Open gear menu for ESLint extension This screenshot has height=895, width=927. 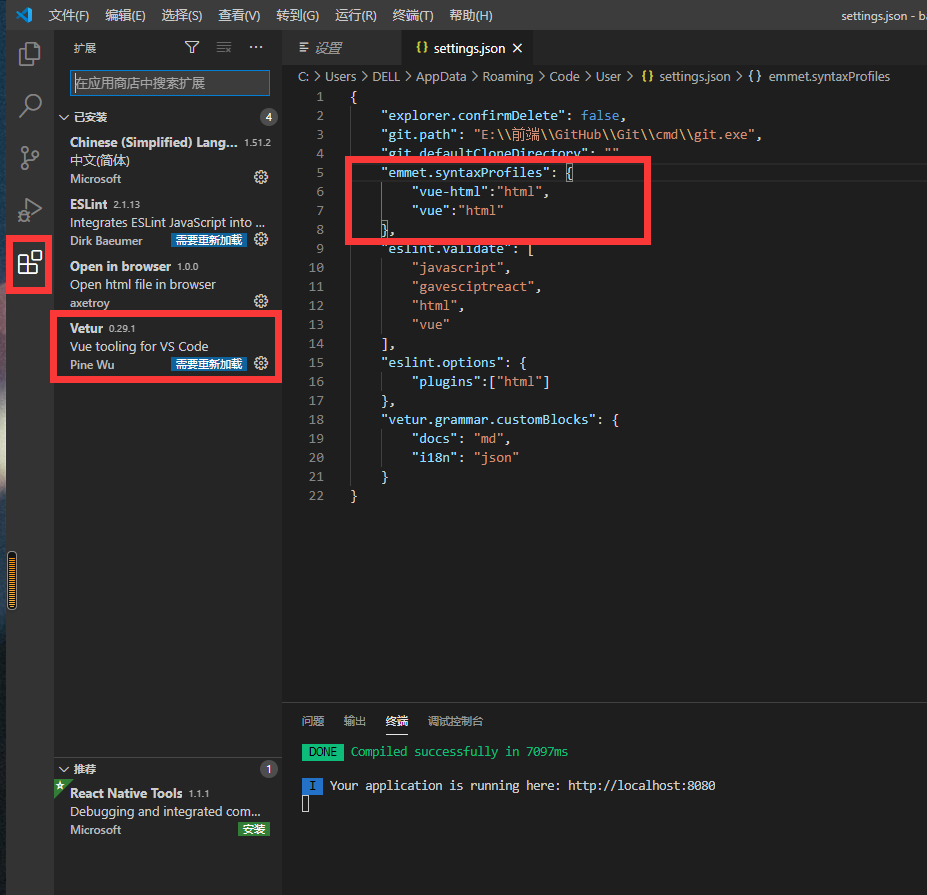click(x=261, y=239)
